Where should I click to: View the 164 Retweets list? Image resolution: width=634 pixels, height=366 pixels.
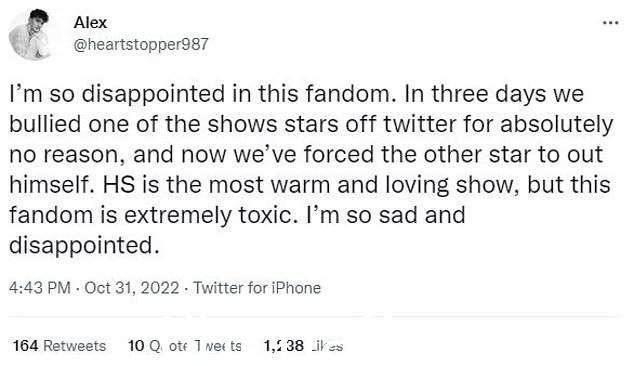coord(59,346)
